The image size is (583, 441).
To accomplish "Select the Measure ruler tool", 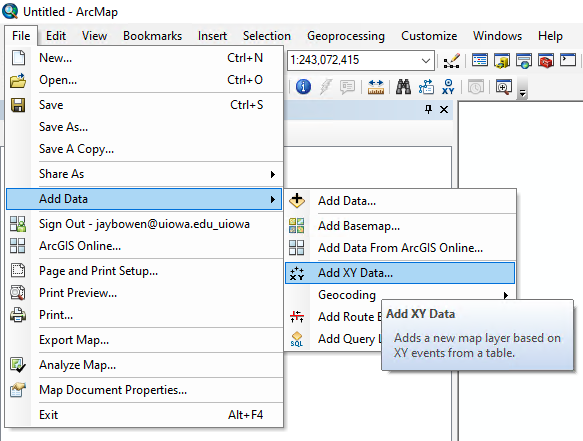I will click(x=376, y=87).
